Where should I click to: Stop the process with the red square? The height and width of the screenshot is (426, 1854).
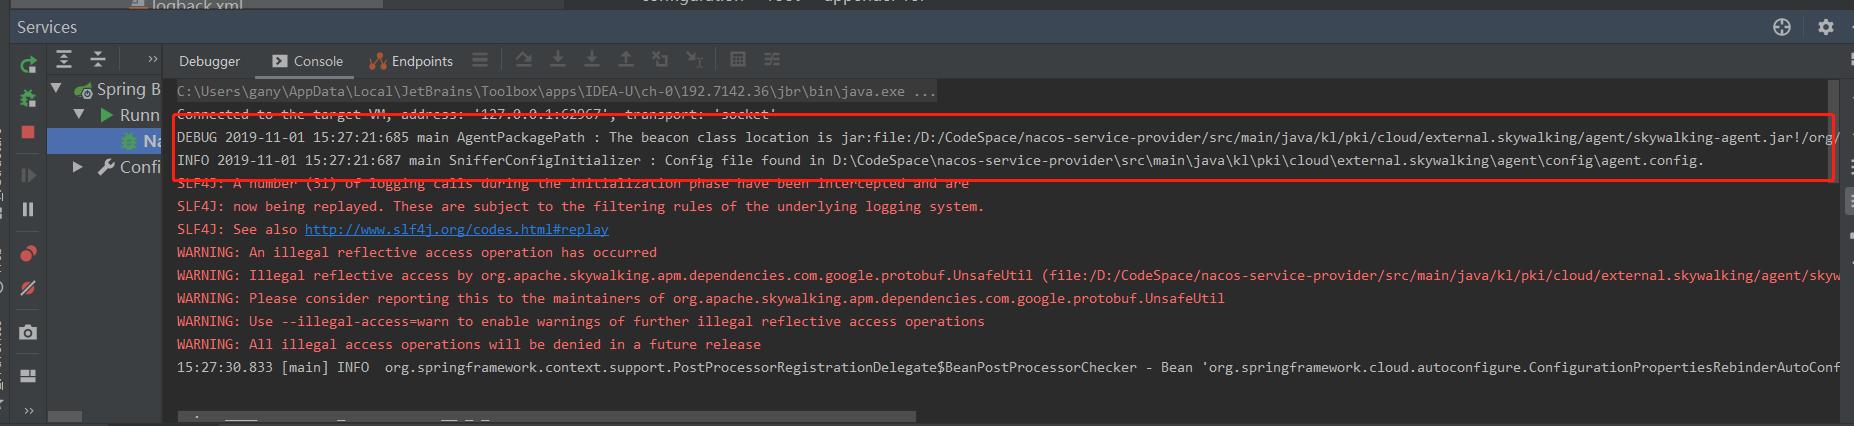click(28, 132)
